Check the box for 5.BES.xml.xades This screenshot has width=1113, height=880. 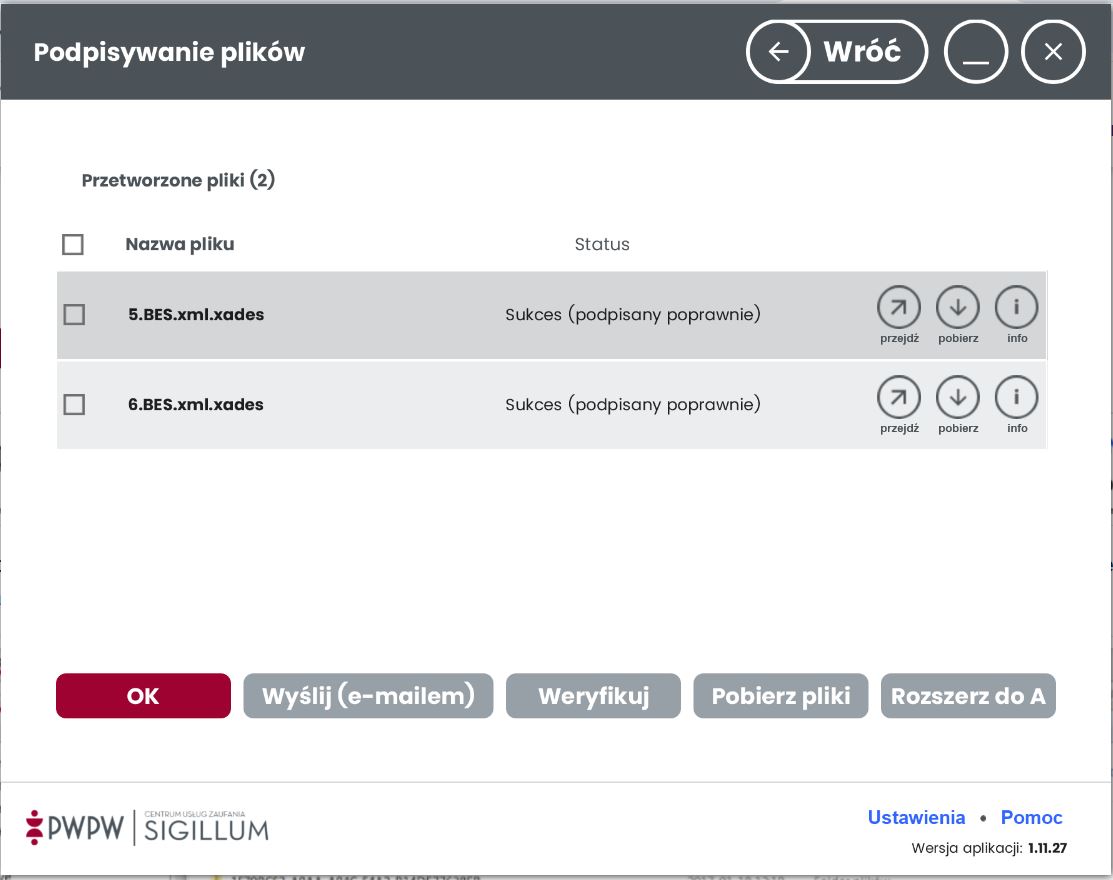(74, 315)
